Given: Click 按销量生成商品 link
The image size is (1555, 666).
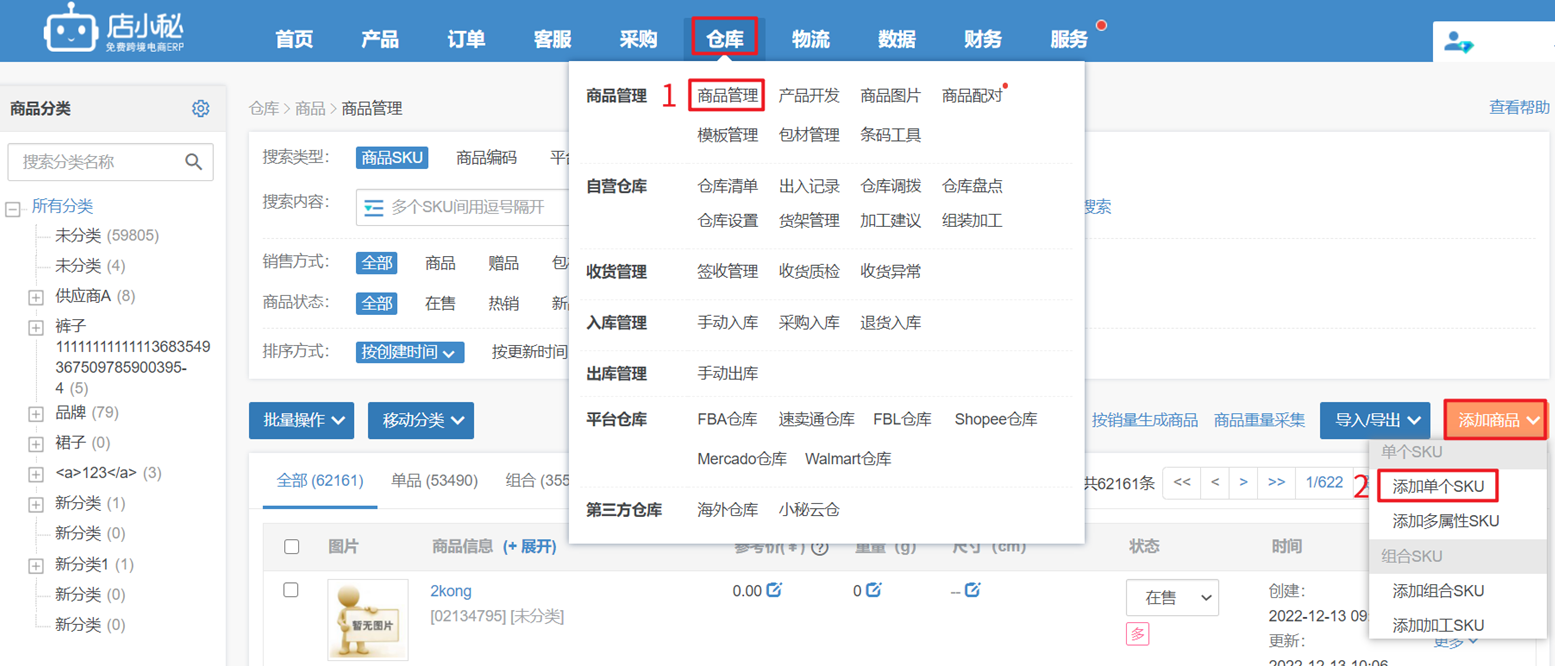Looking at the screenshot, I should pyautogui.click(x=1145, y=421).
